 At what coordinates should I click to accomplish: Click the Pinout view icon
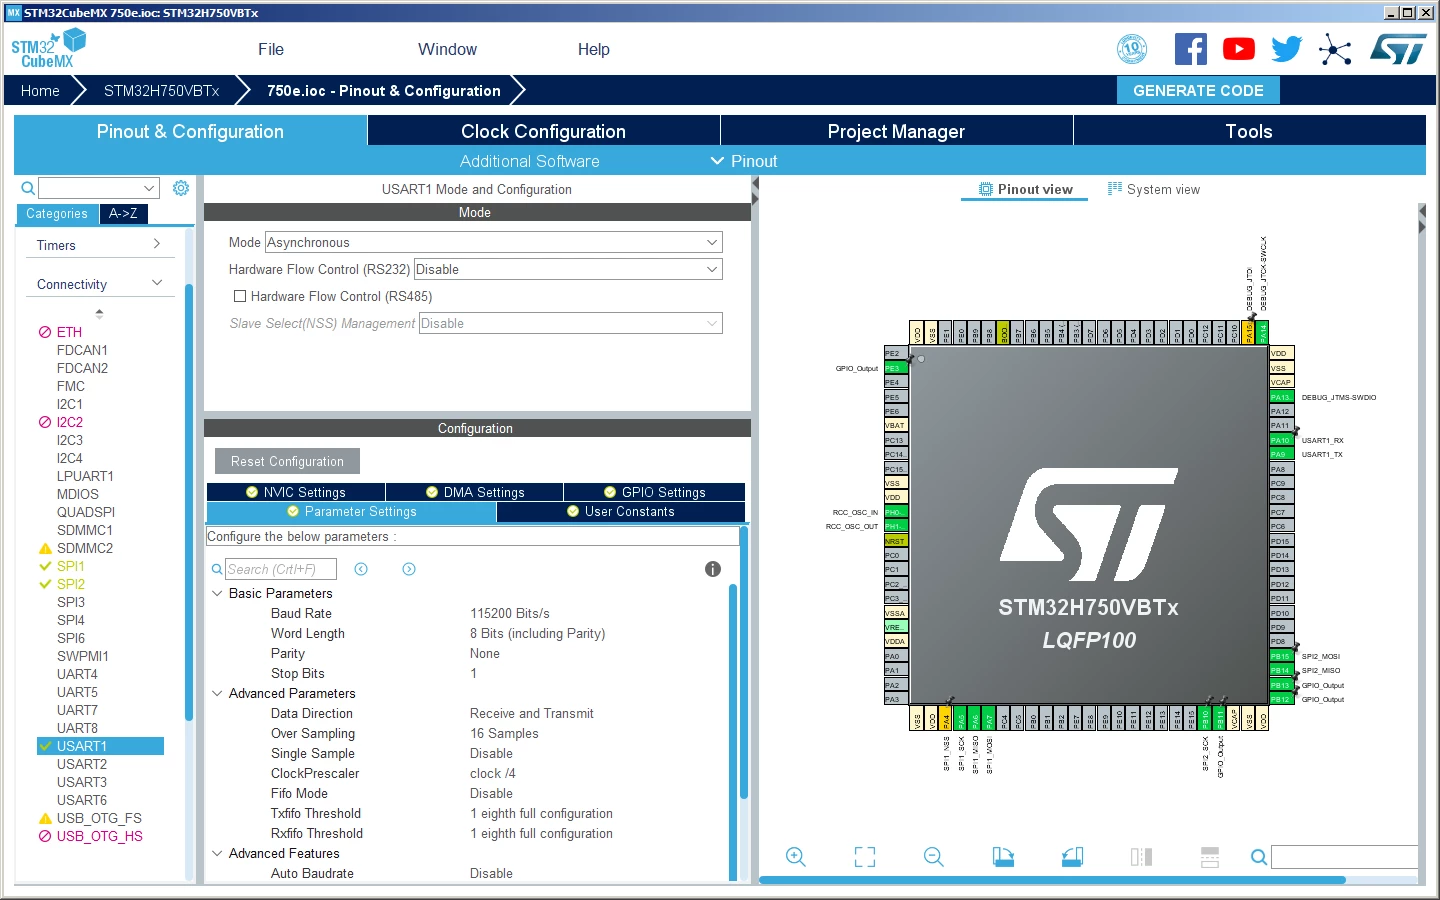[986, 189]
